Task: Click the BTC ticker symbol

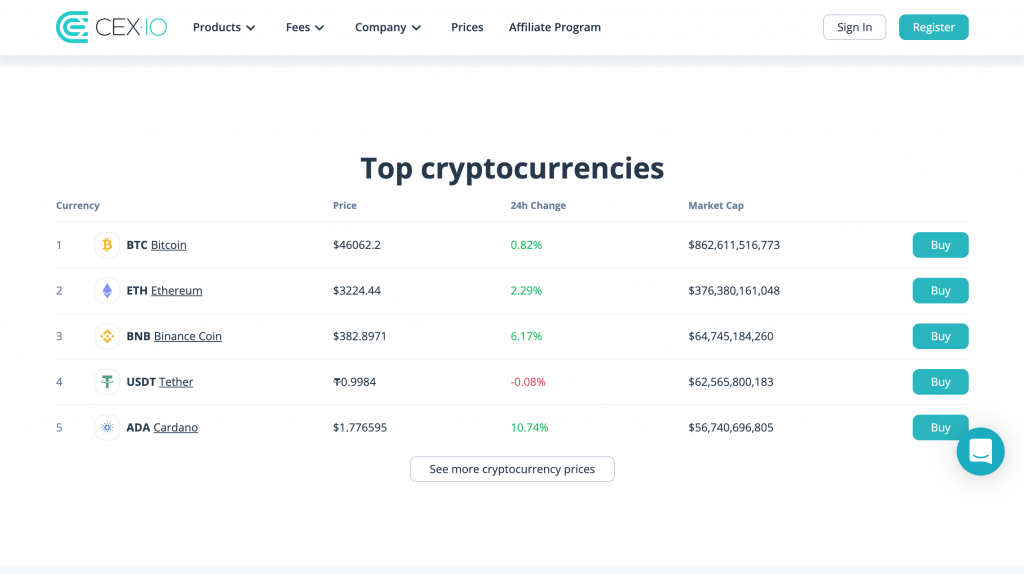Action: 136,245
